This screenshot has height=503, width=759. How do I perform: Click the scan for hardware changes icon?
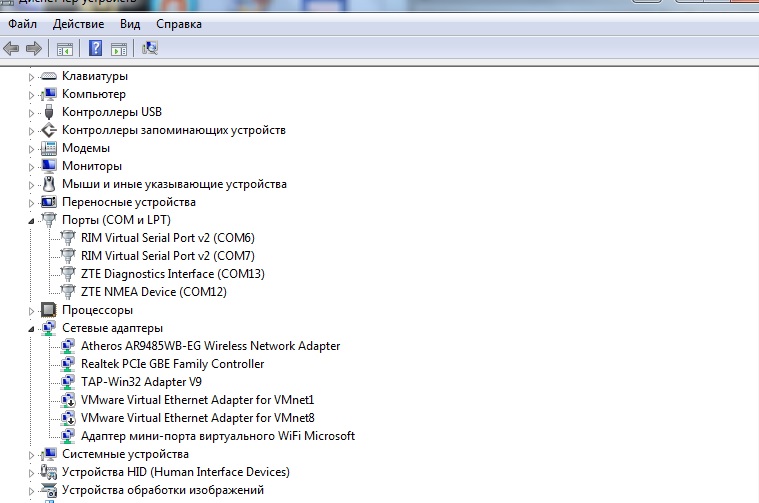pos(151,48)
